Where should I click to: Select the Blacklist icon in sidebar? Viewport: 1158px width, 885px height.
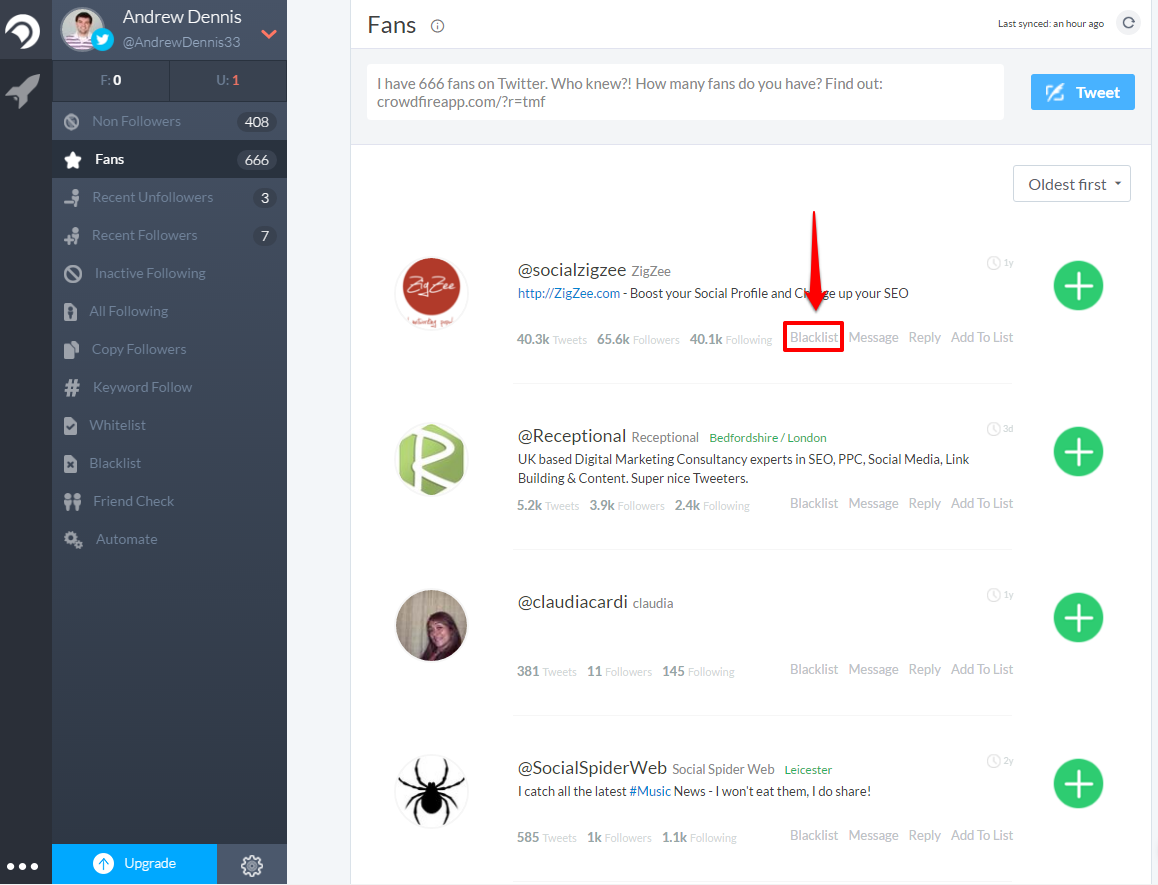72,463
